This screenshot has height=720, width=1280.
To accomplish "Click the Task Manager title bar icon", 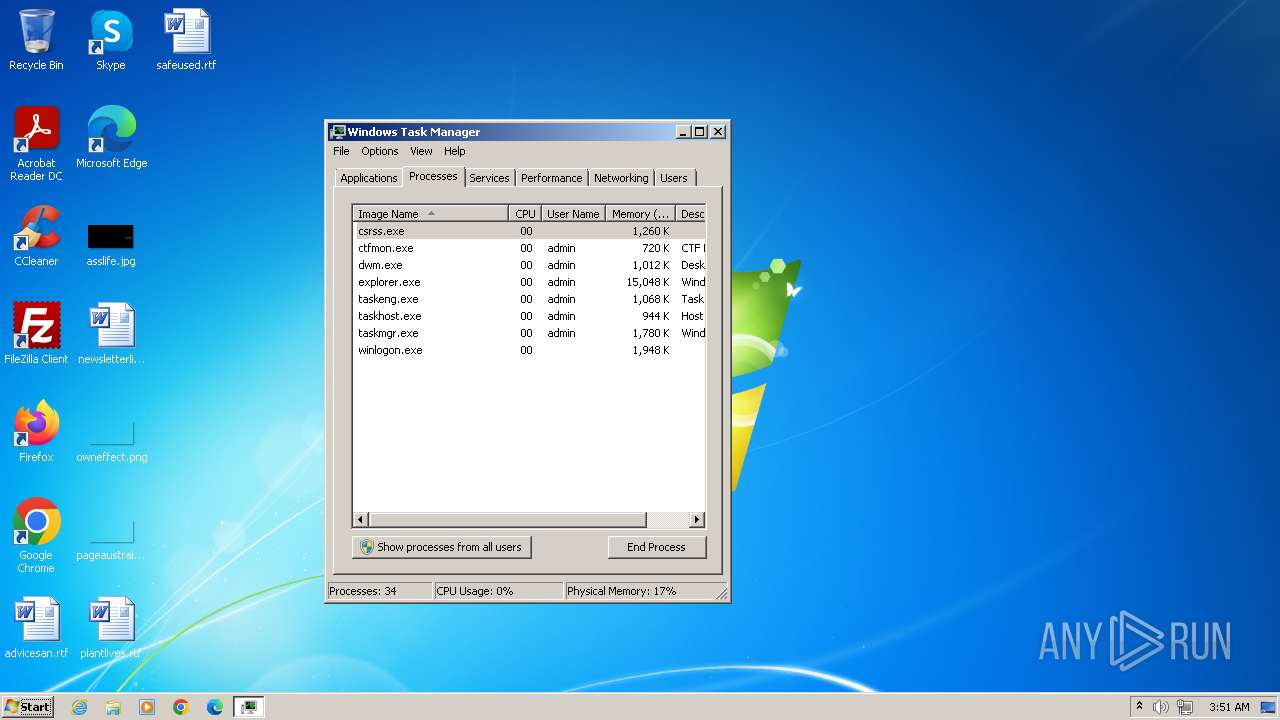I will [x=338, y=132].
